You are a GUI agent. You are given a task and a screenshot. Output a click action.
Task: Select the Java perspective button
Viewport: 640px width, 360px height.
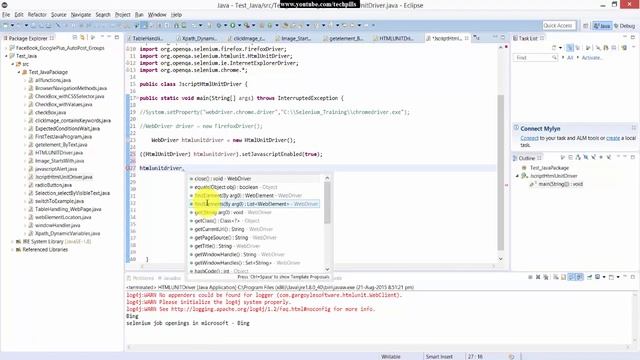602,26
